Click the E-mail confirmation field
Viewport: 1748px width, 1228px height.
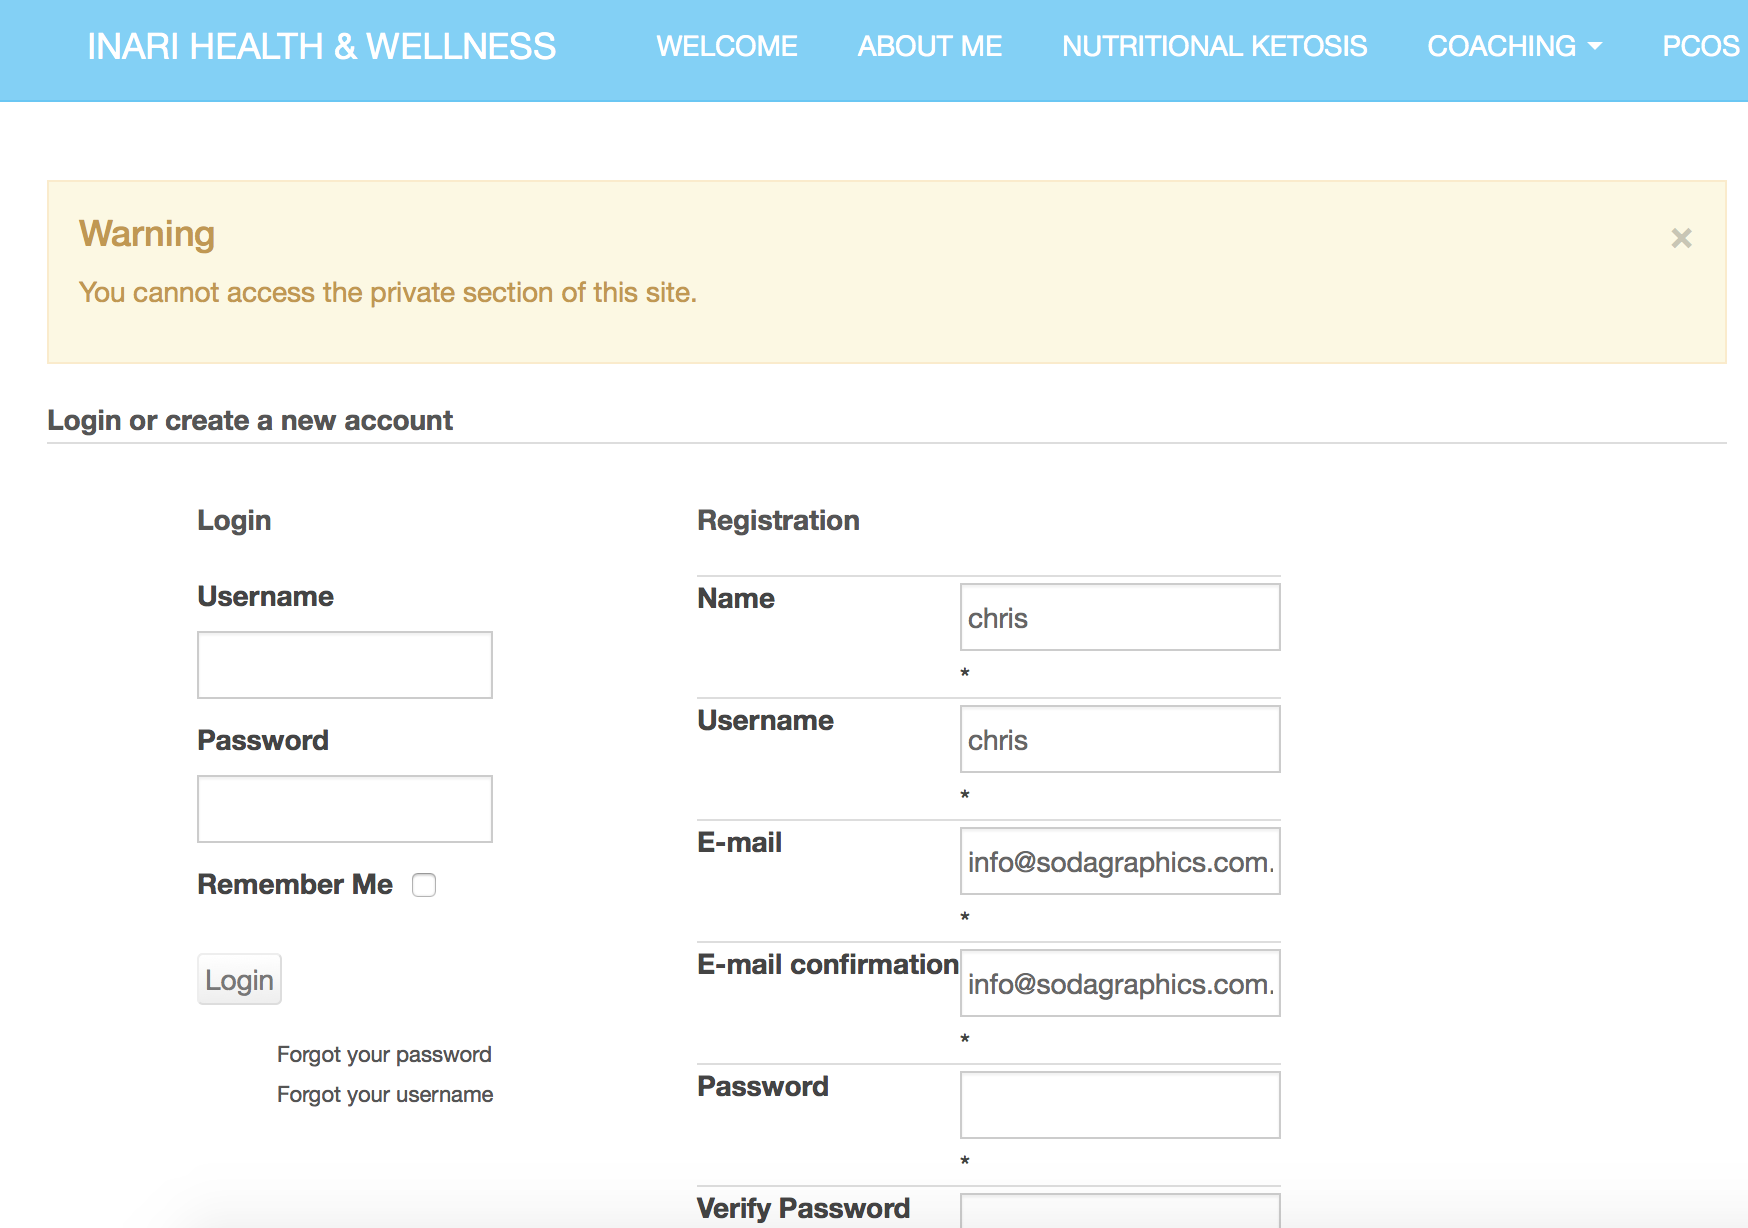pyautogui.click(x=1120, y=983)
